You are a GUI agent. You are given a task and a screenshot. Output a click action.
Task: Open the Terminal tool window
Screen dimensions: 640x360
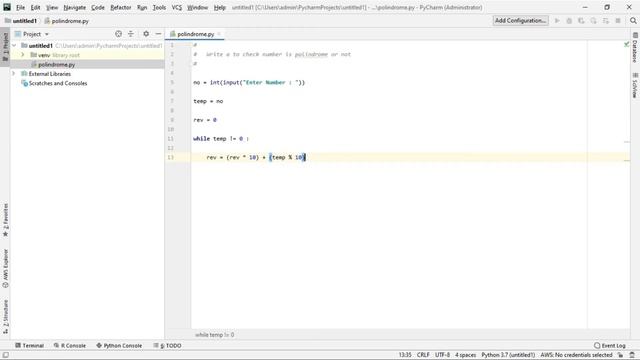29,345
